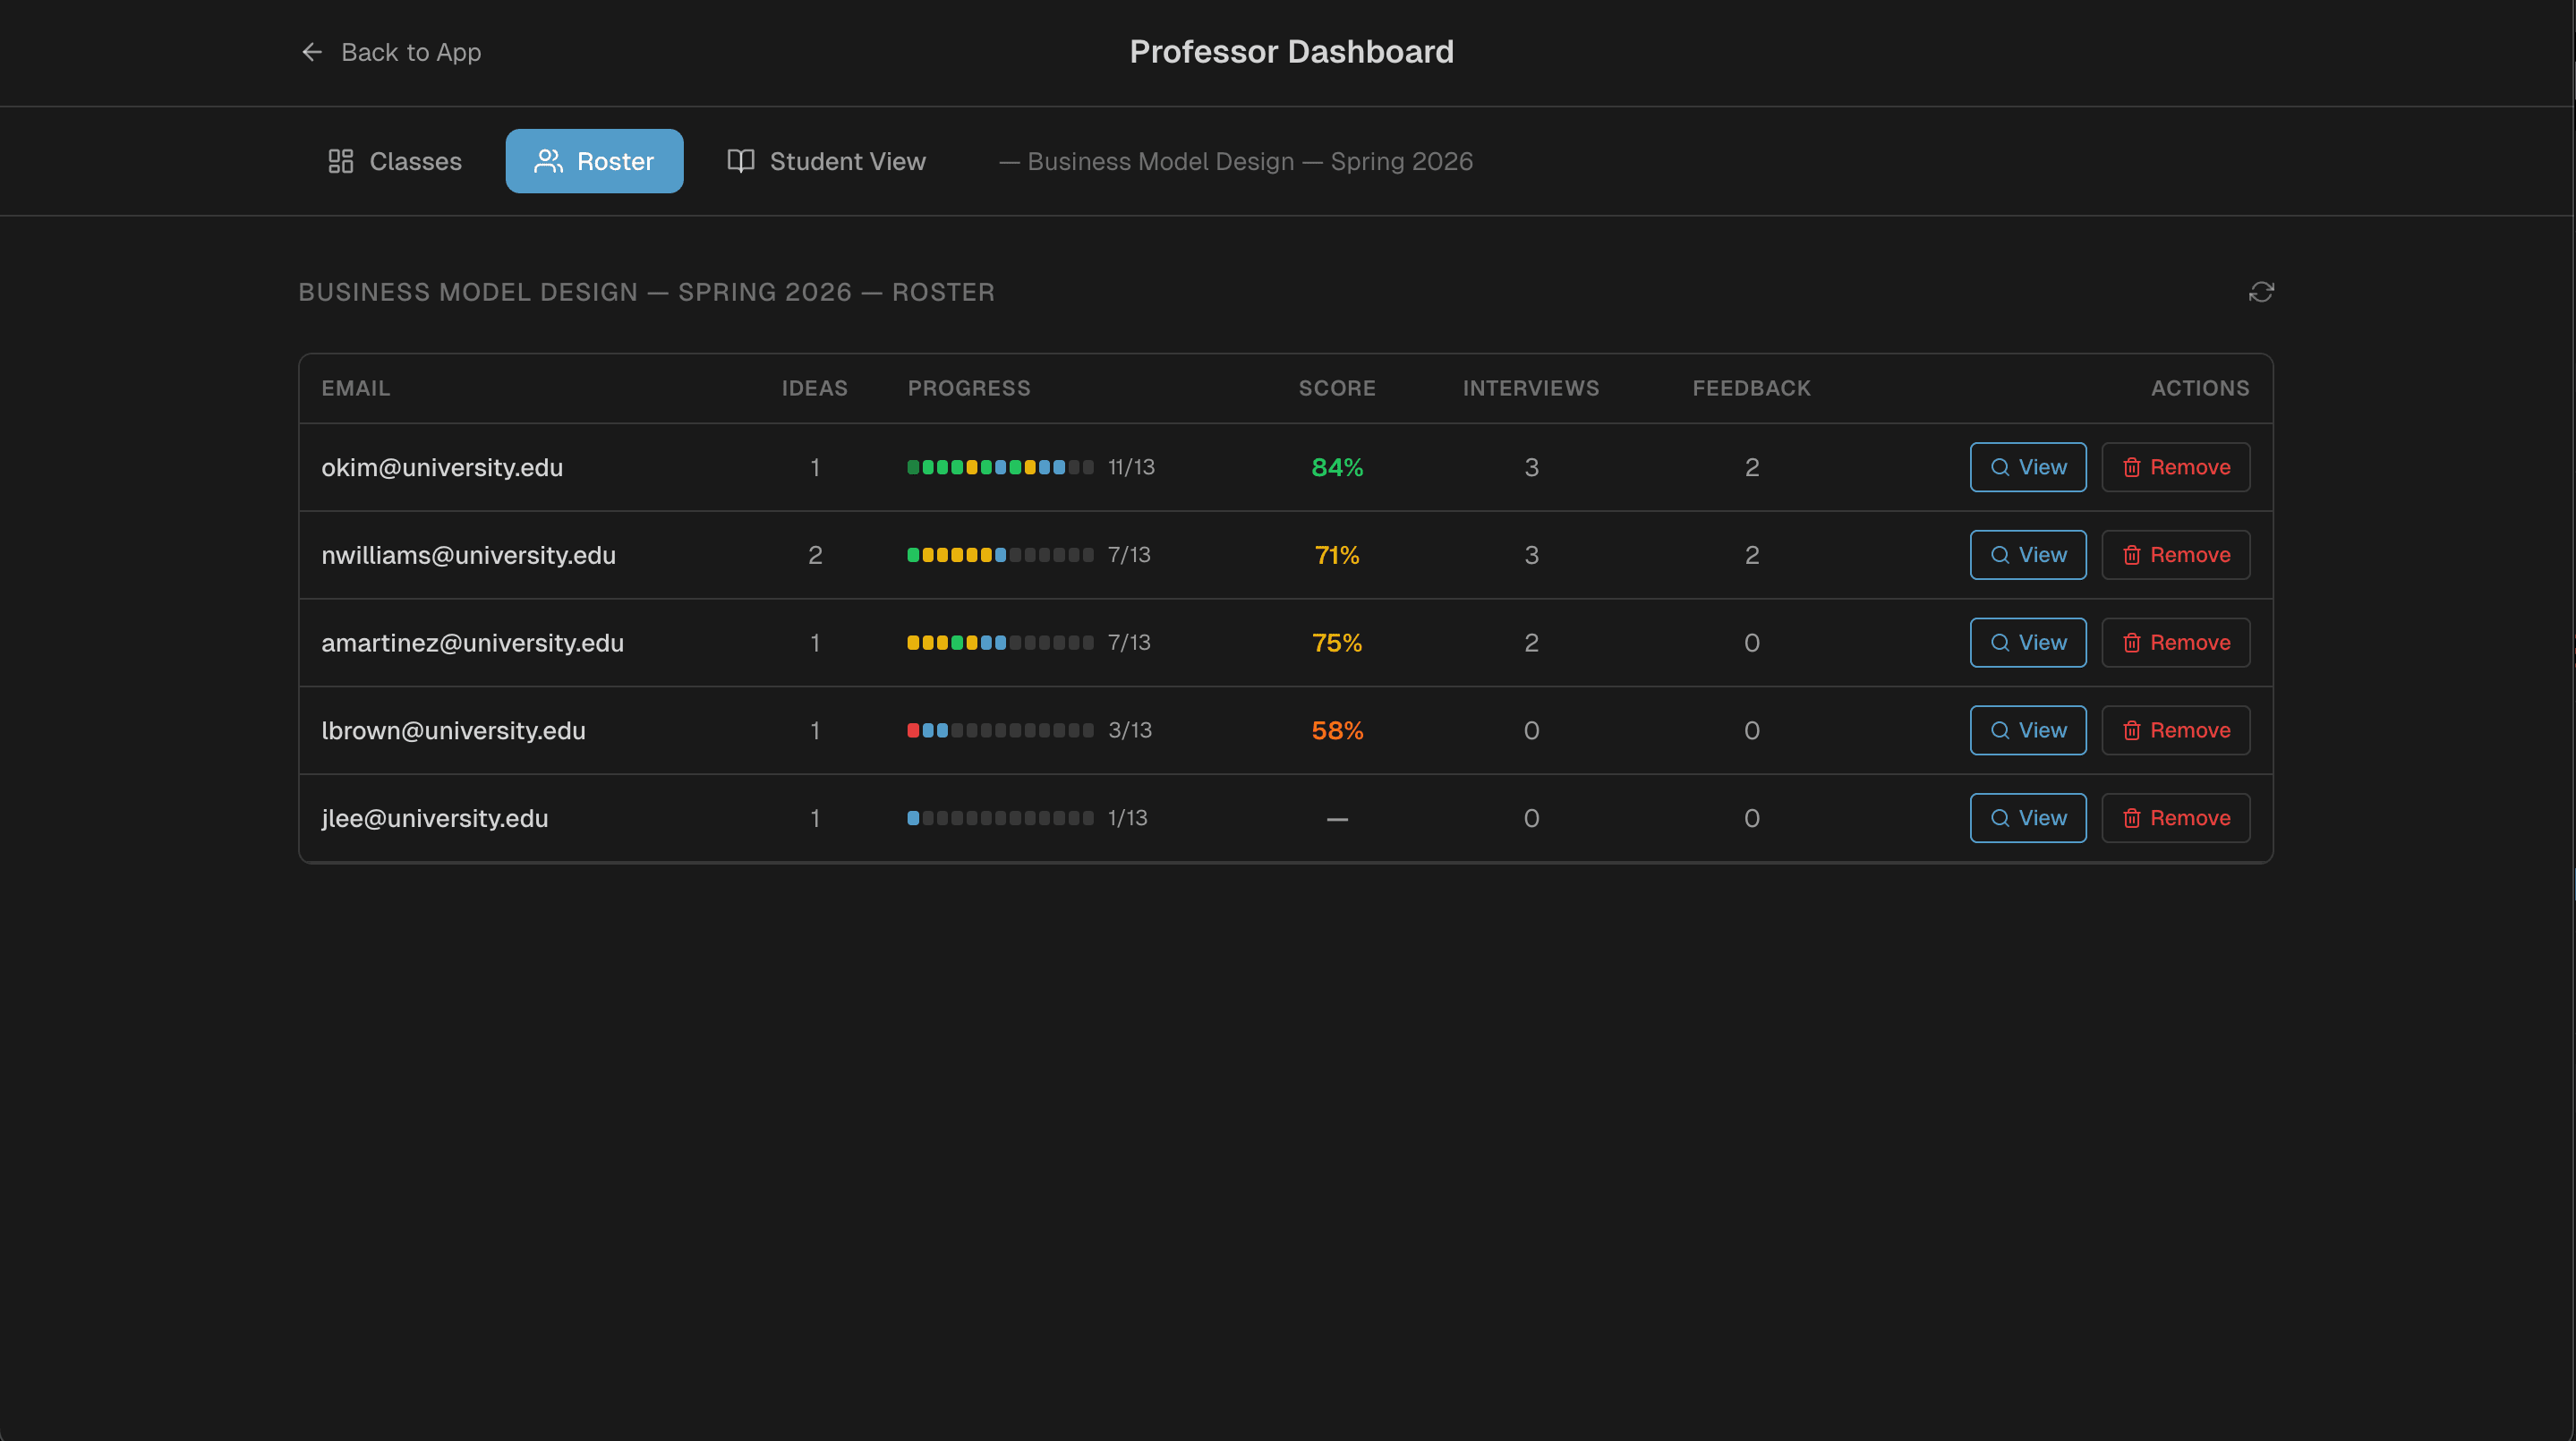Click the 11/13 progress bar for okim
Image resolution: width=2576 pixels, height=1441 pixels.
click(x=999, y=467)
